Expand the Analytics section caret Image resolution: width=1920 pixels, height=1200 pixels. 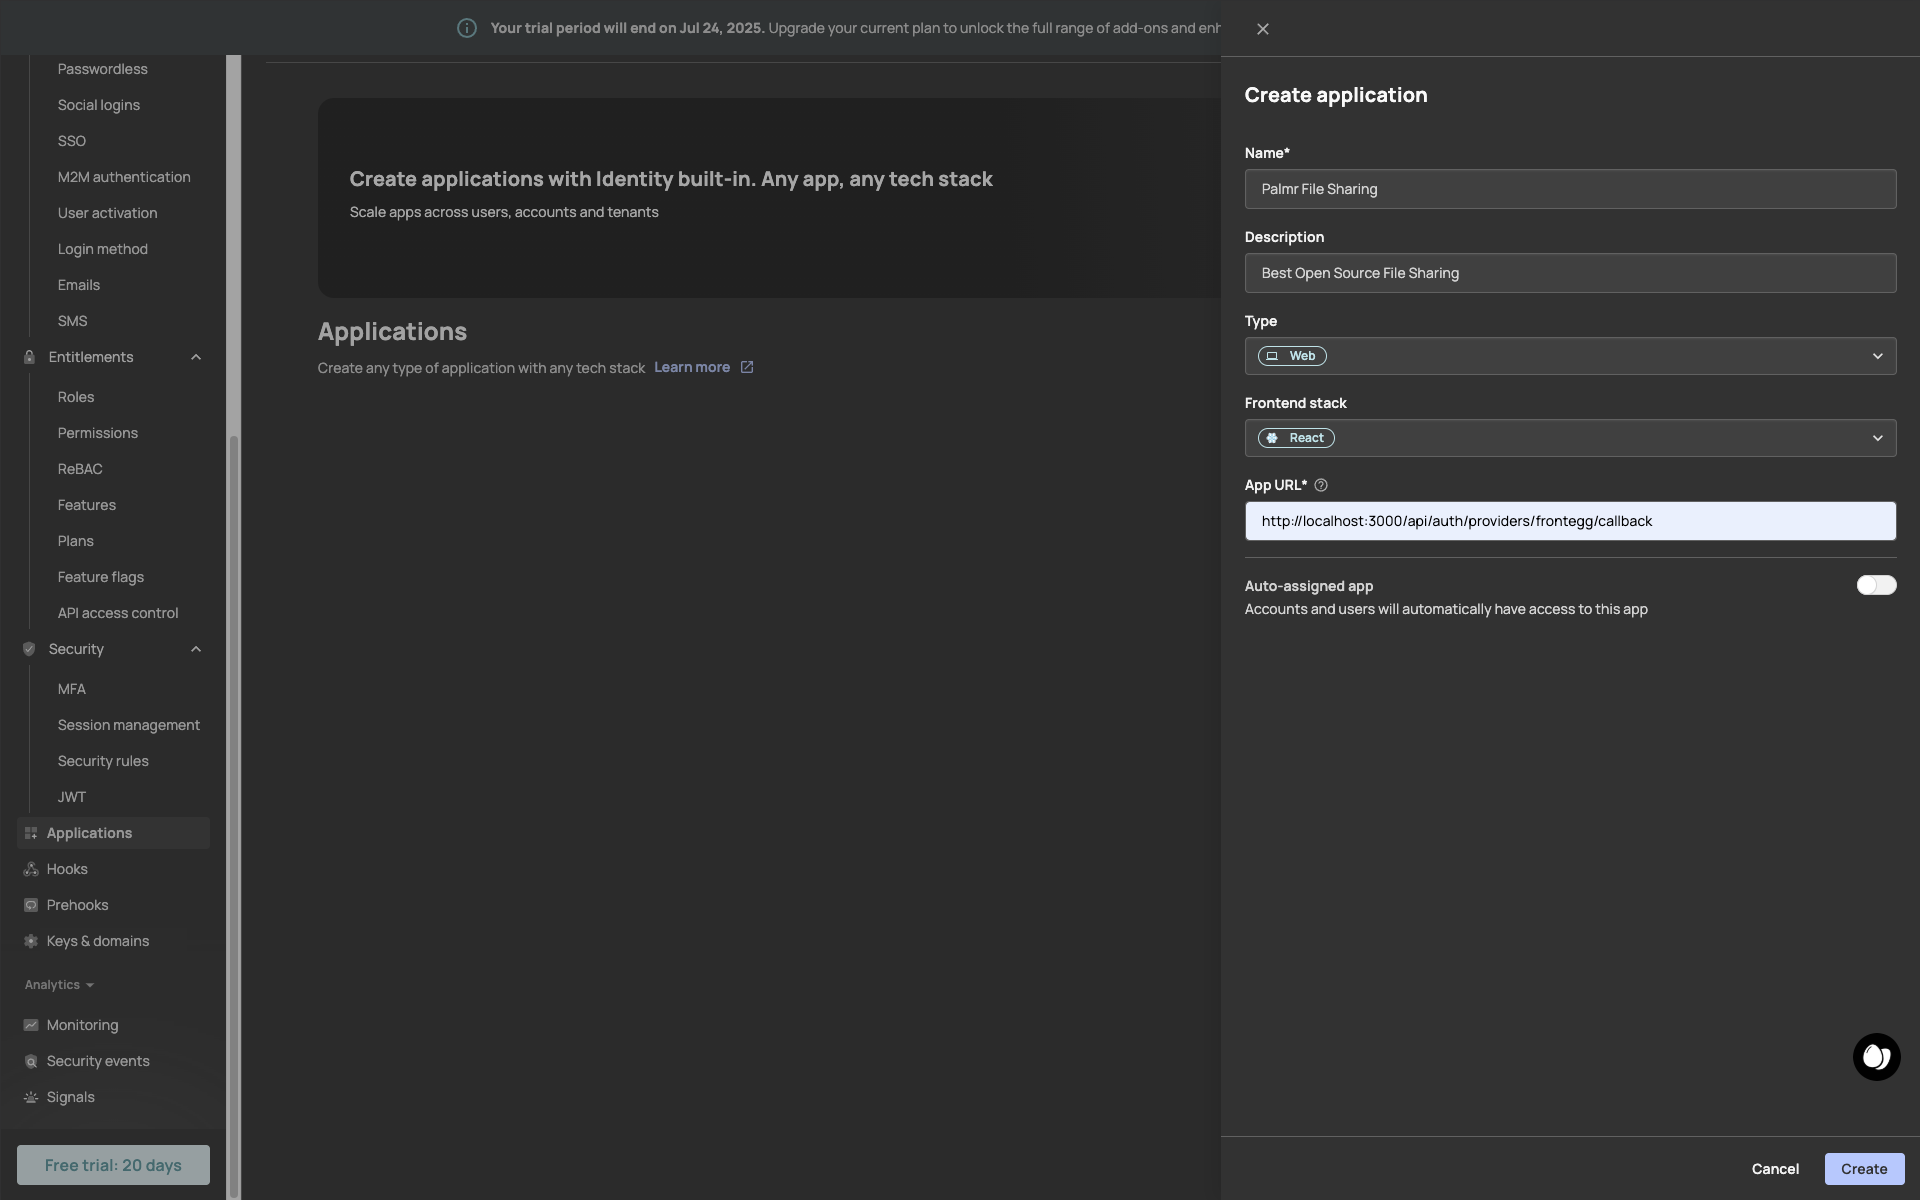tap(90, 985)
